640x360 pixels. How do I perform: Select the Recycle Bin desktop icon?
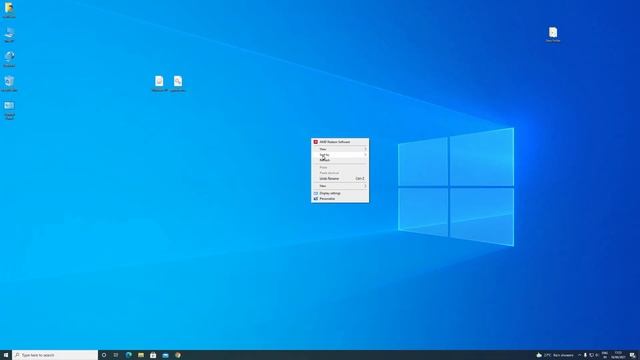pos(9,84)
